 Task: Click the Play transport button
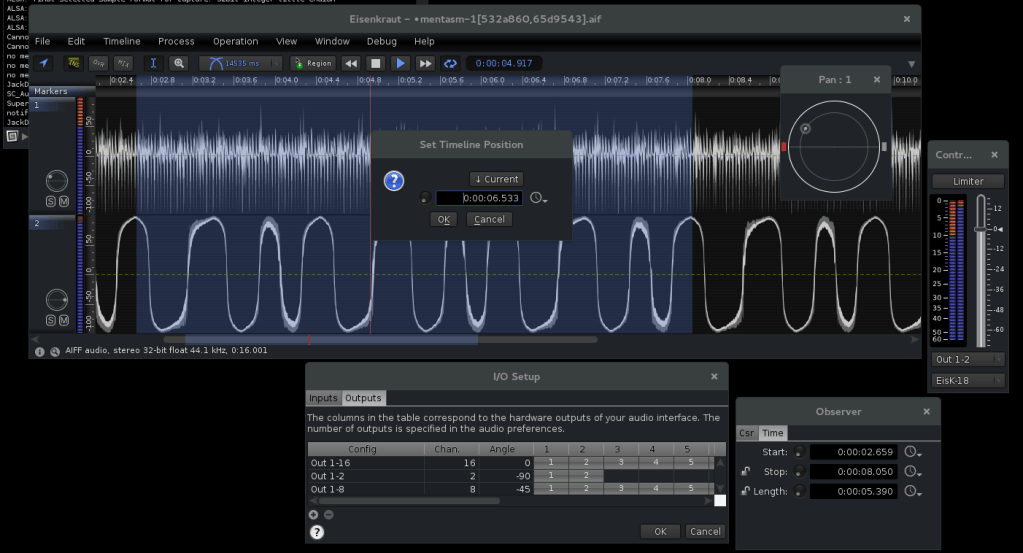pyautogui.click(x=401, y=63)
